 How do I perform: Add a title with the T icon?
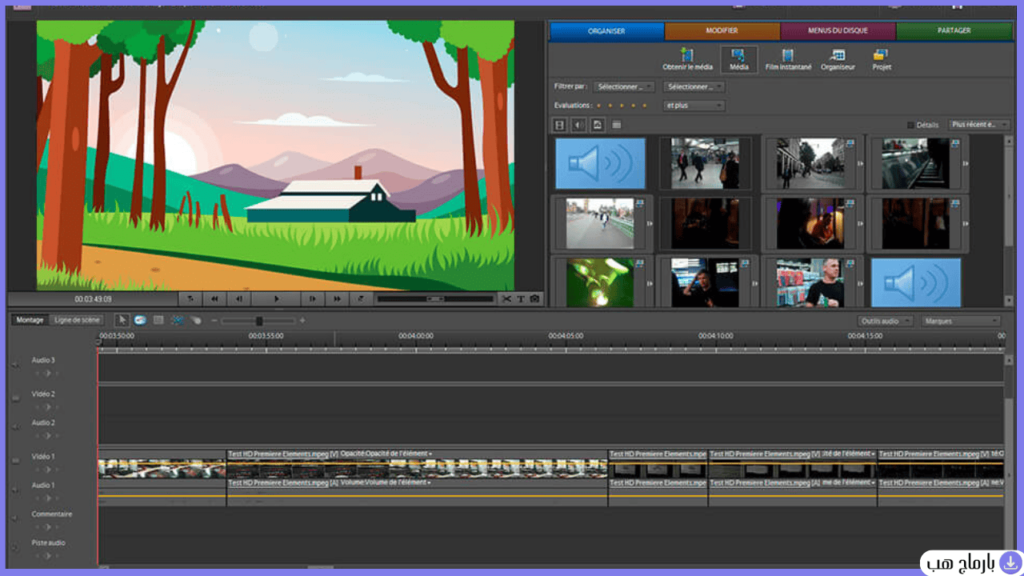coord(520,299)
